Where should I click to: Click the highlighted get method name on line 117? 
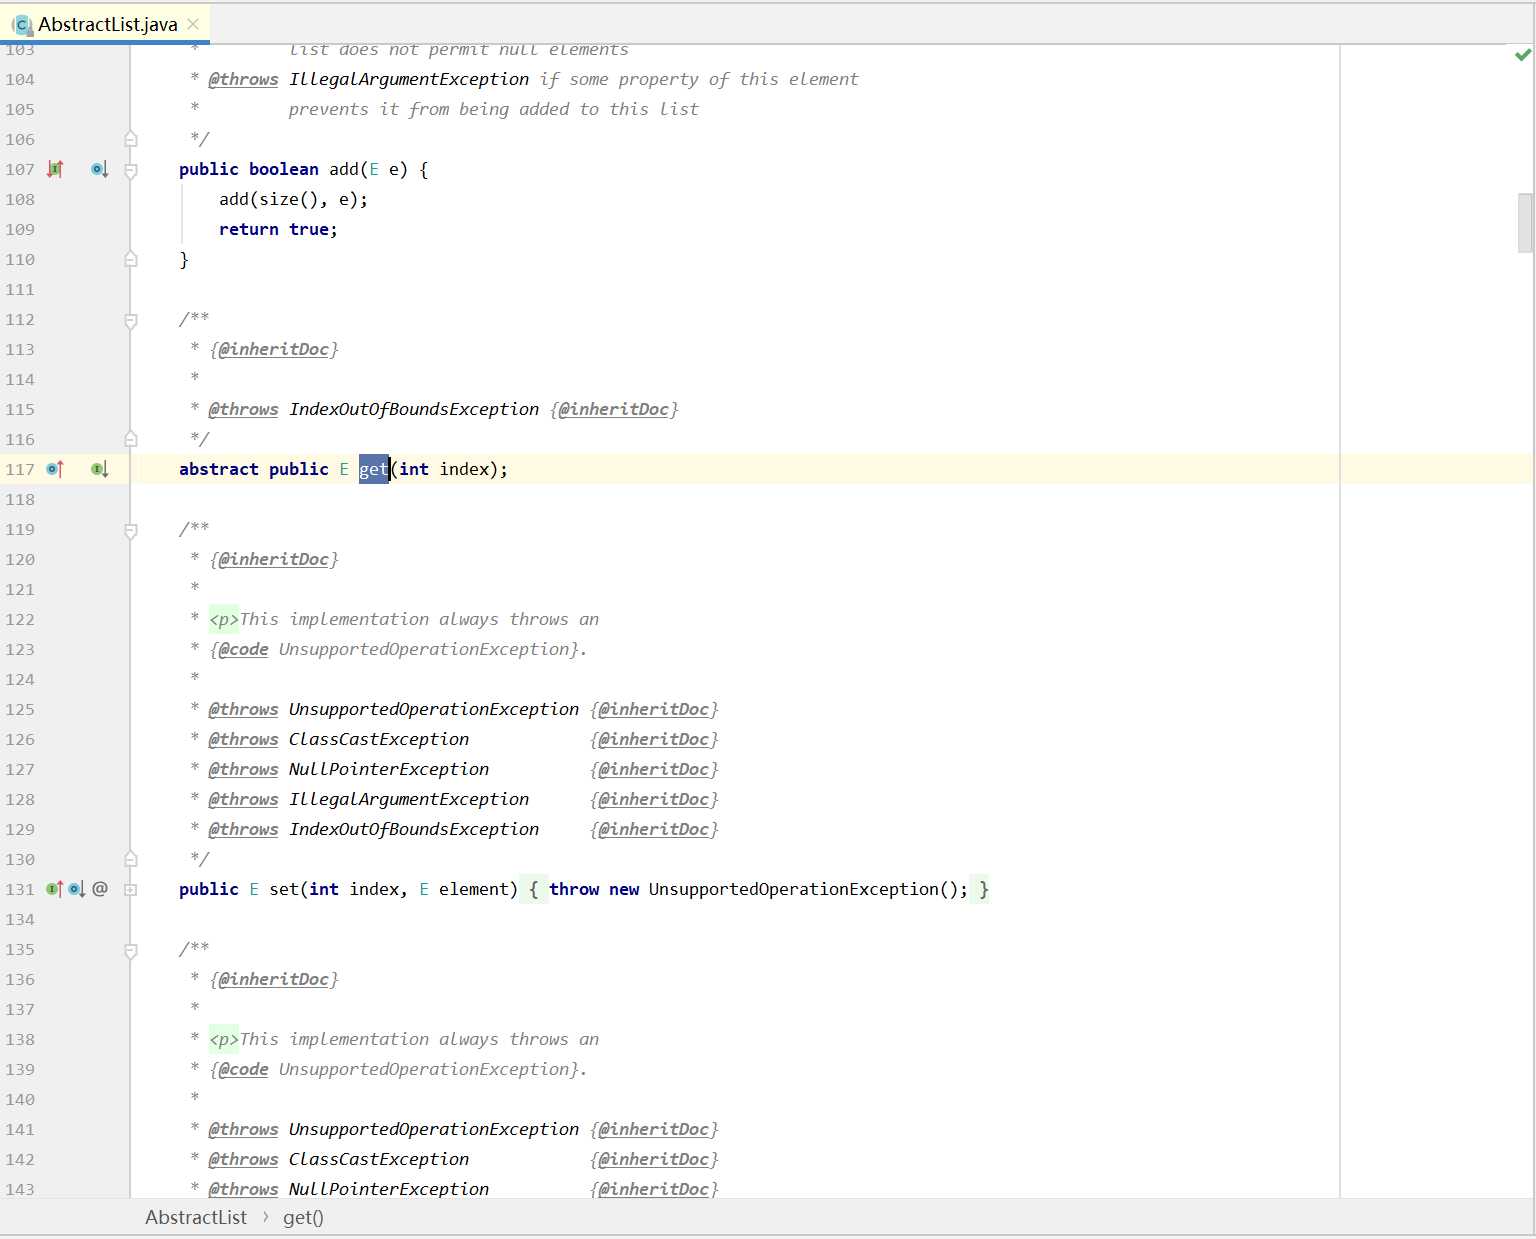click(x=373, y=469)
